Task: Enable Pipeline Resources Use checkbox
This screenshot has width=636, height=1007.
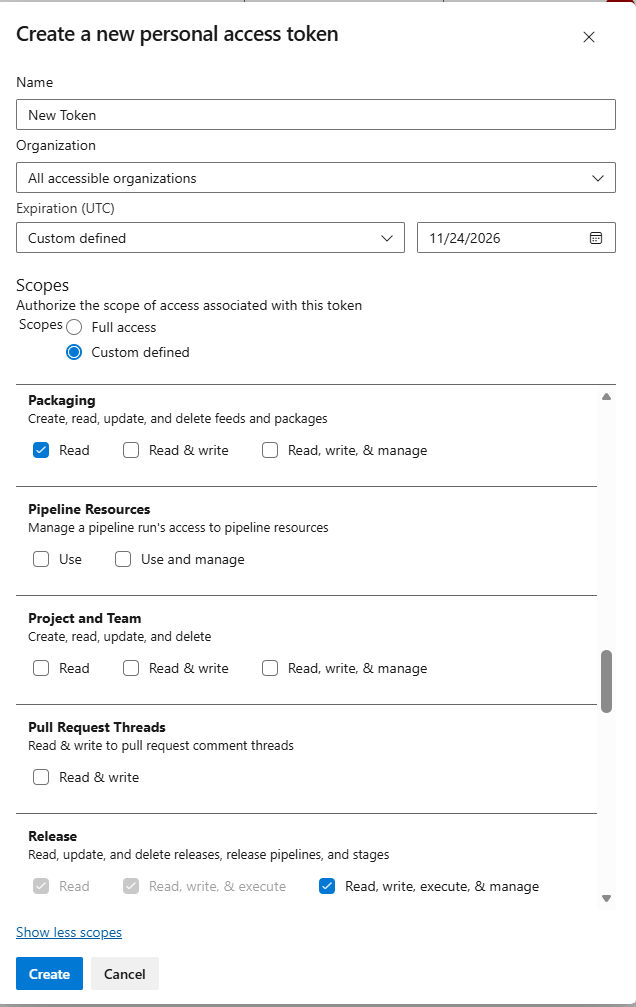Action: coord(41,559)
